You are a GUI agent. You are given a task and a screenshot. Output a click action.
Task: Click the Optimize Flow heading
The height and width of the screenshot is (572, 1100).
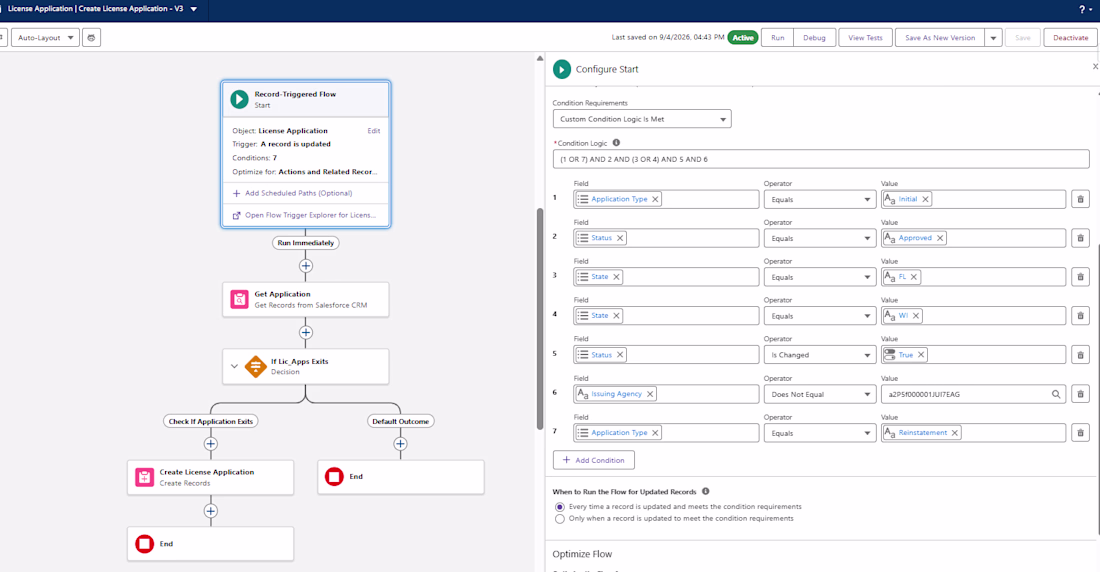pos(582,554)
